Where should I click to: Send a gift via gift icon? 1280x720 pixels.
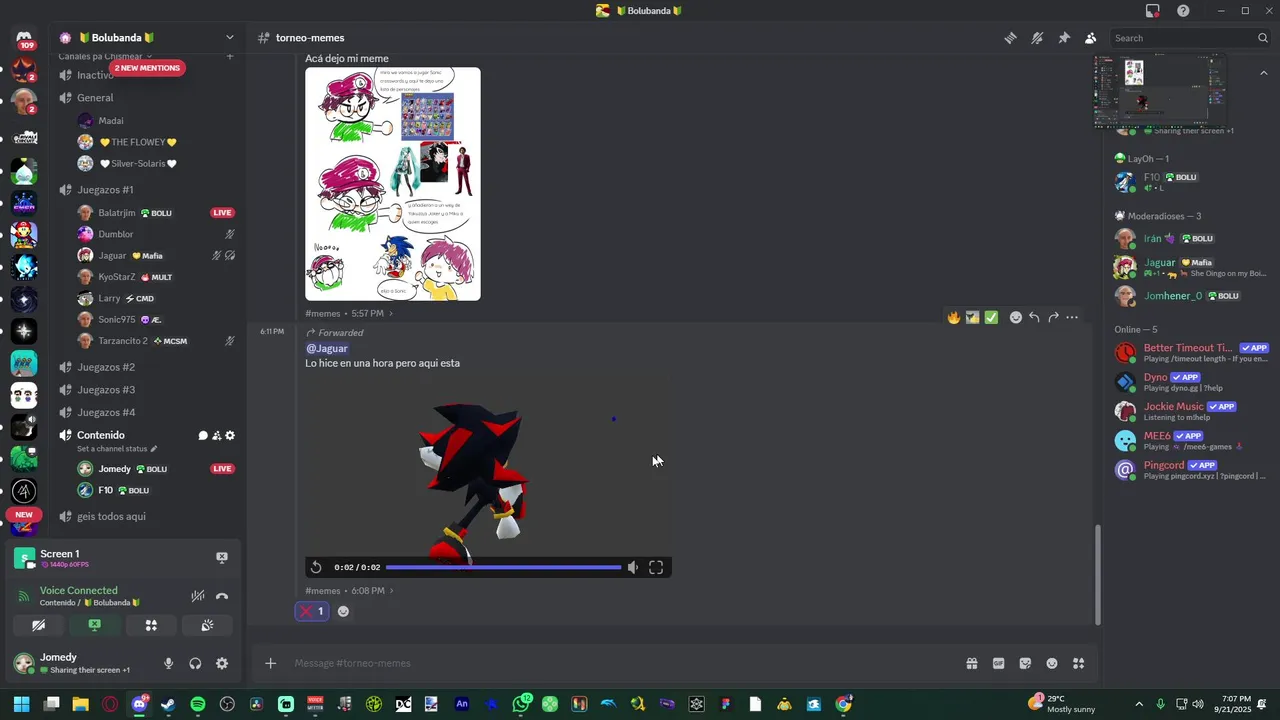click(x=971, y=663)
